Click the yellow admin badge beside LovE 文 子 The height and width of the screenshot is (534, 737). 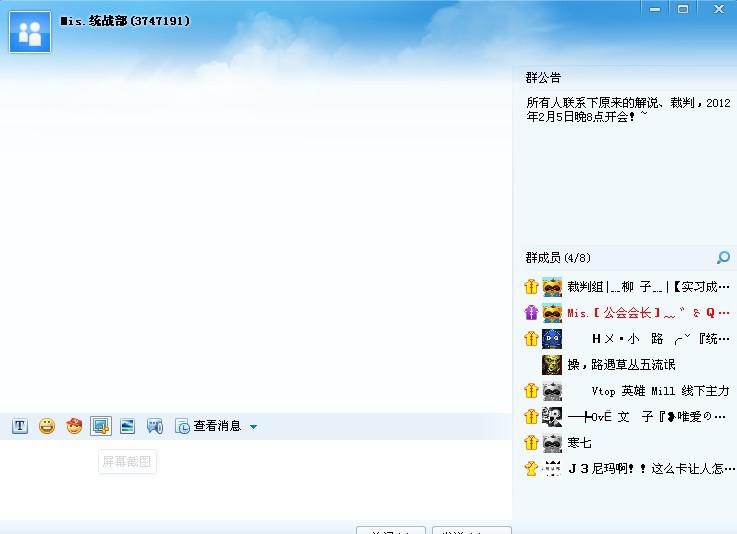pyautogui.click(x=531, y=416)
